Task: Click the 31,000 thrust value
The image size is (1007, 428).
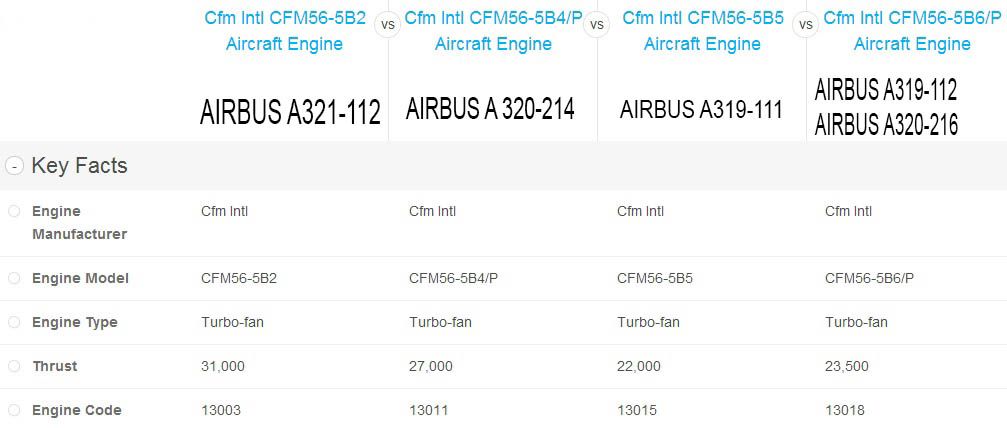Action: tap(223, 366)
